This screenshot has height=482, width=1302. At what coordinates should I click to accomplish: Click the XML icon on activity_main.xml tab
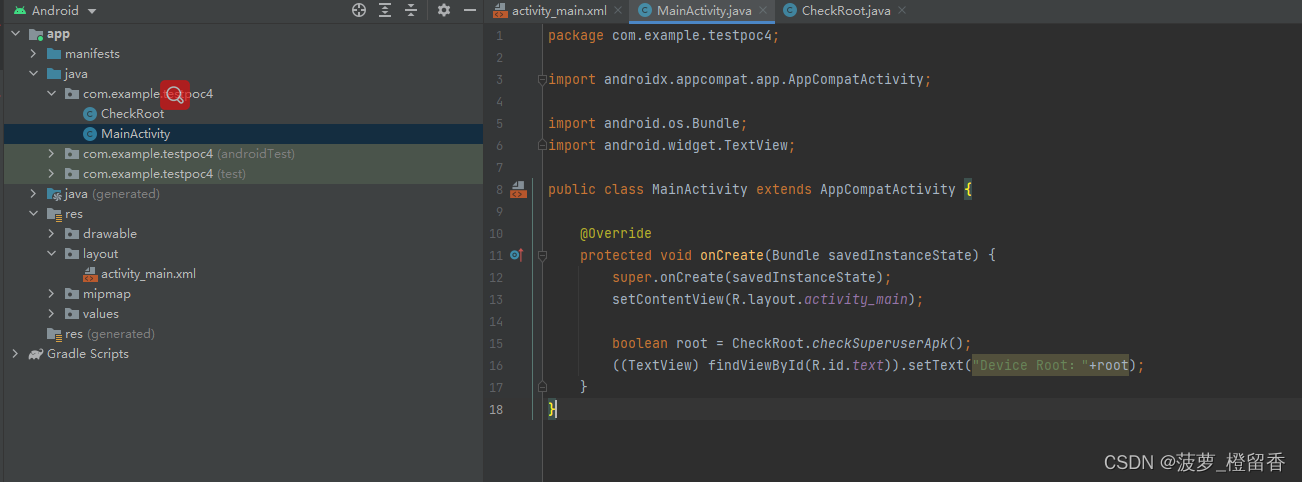[x=500, y=11]
